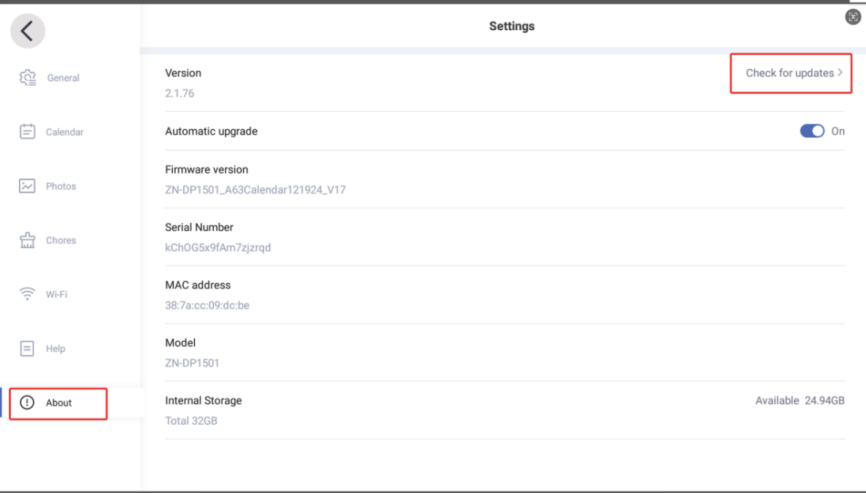Screen dimensions: 866x493
Task: Click the Chores sidebar icon
Action: 28,240
